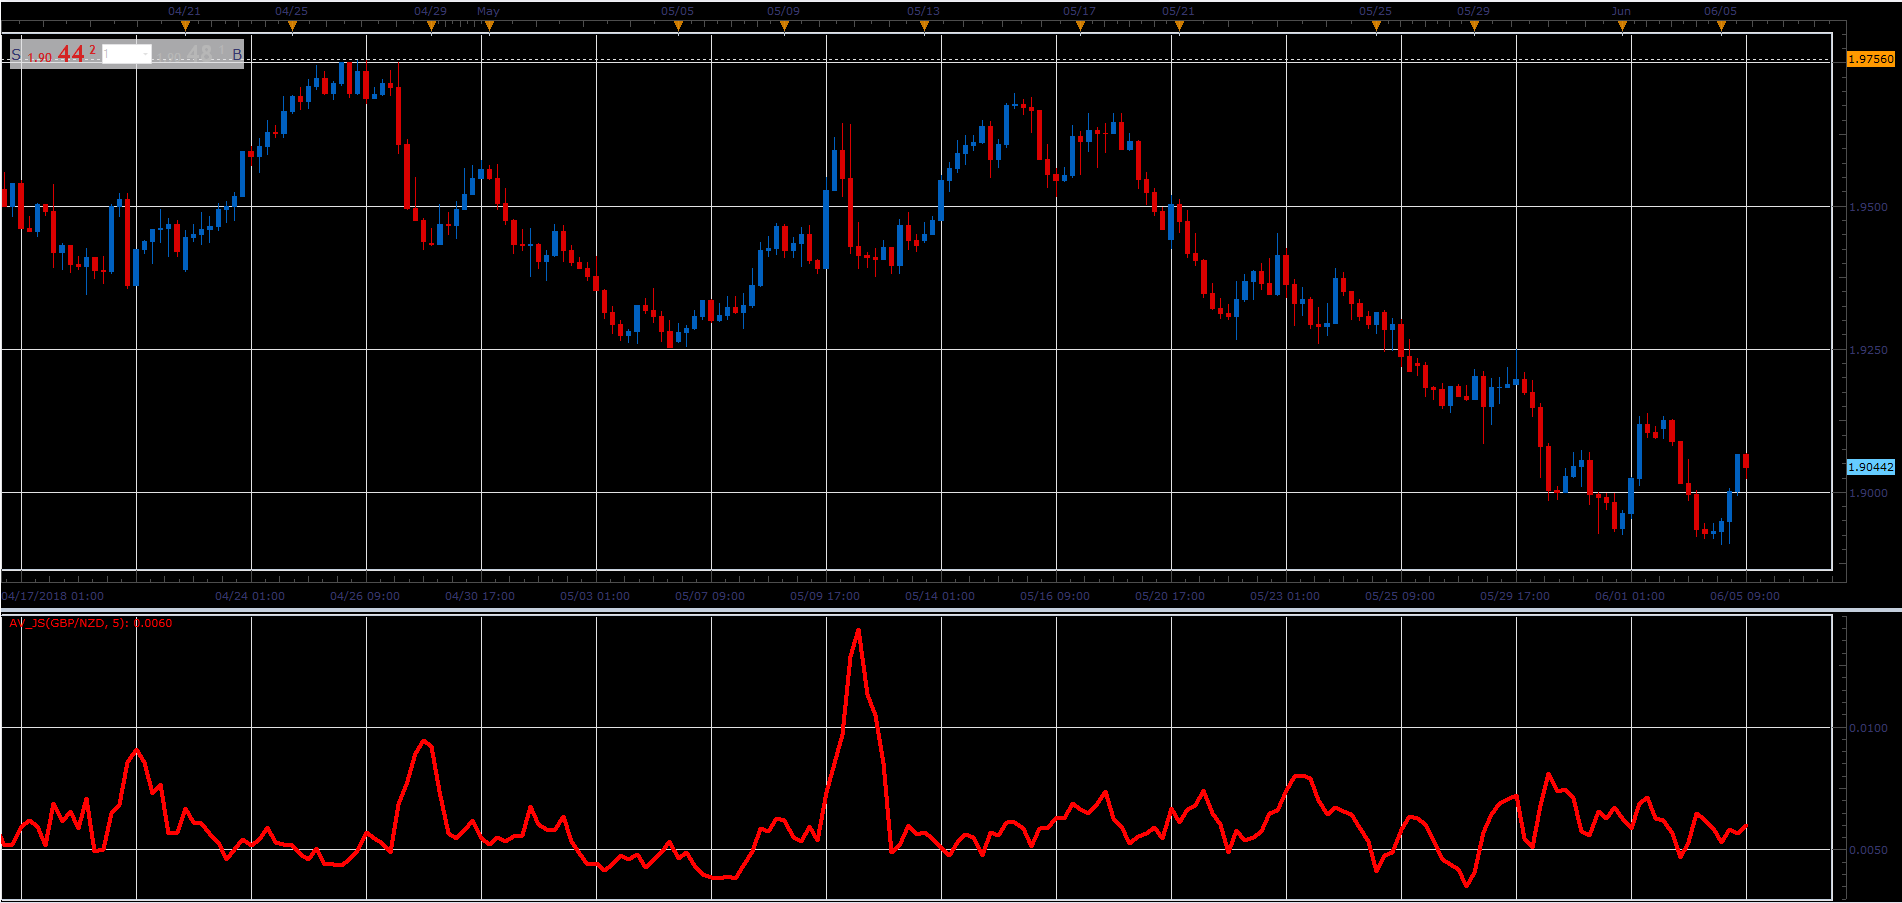Click the 04/17/2018 01:00 time axis label

(53, 596)
